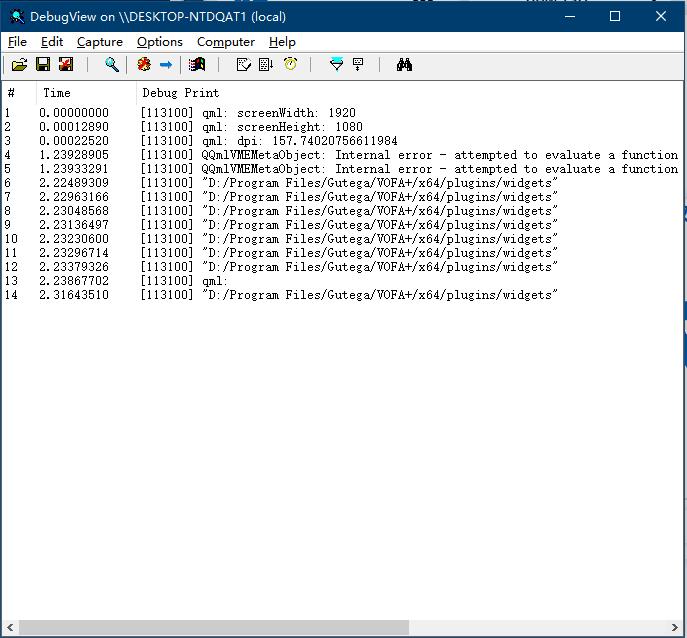687x638 pixels.
Task: Select row 4 QQmlVMEMetaObject internal error line
Action: click(342, 155)
